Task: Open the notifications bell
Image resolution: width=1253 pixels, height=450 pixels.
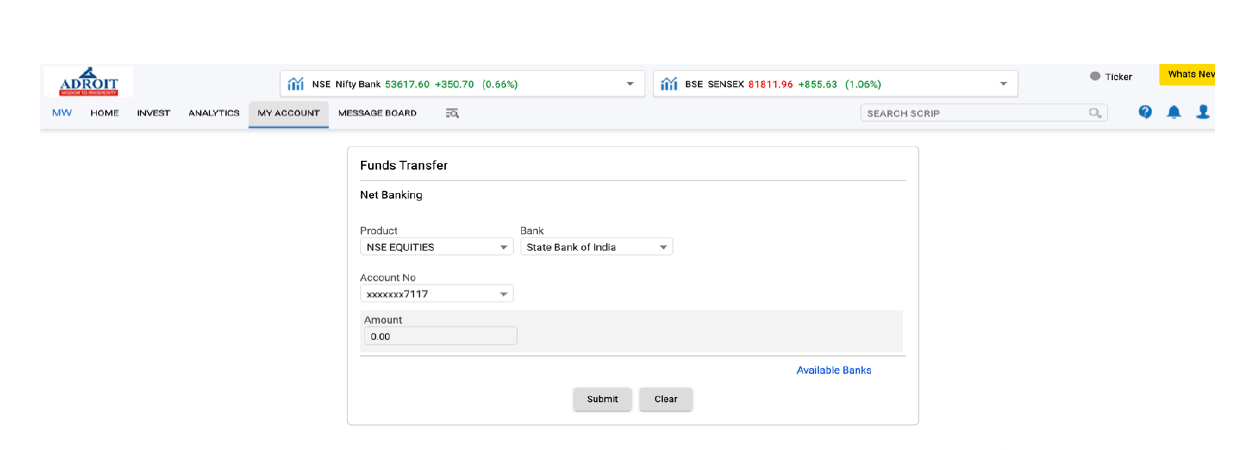Action: [1174, 113]
